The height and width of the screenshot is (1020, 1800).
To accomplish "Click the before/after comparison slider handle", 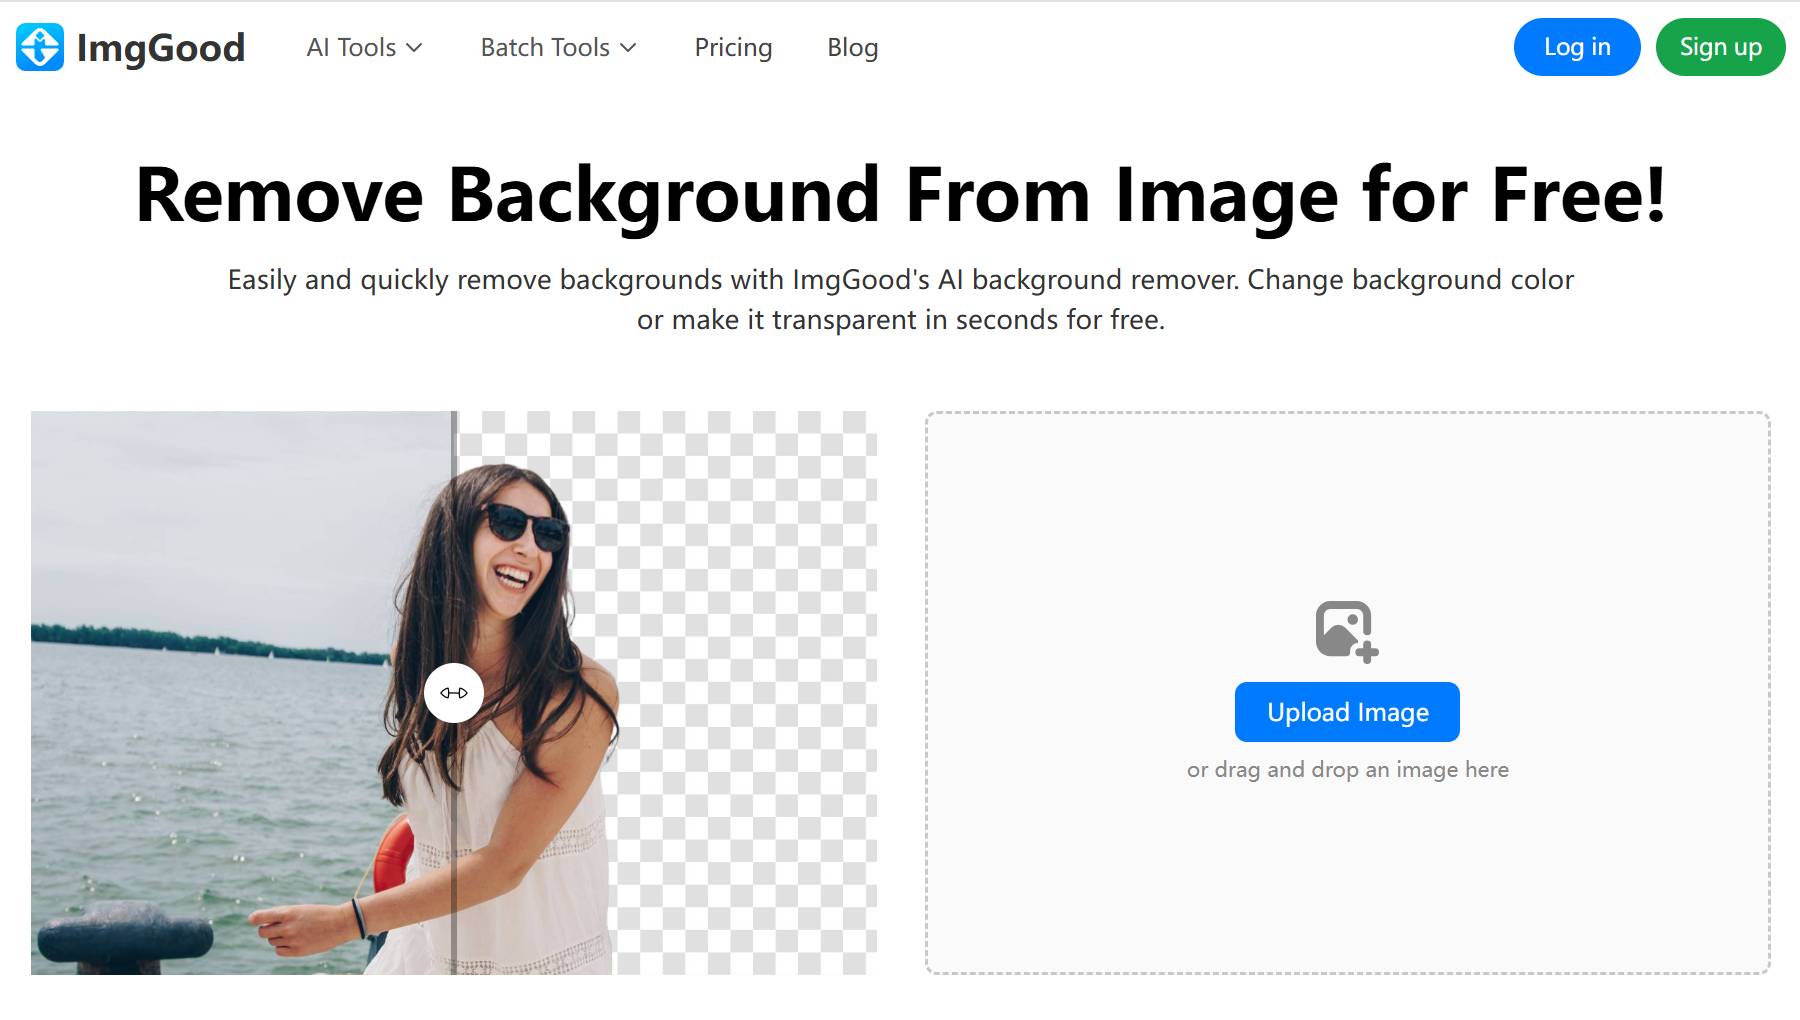I will pyautogui.click(x=454, y=693).
